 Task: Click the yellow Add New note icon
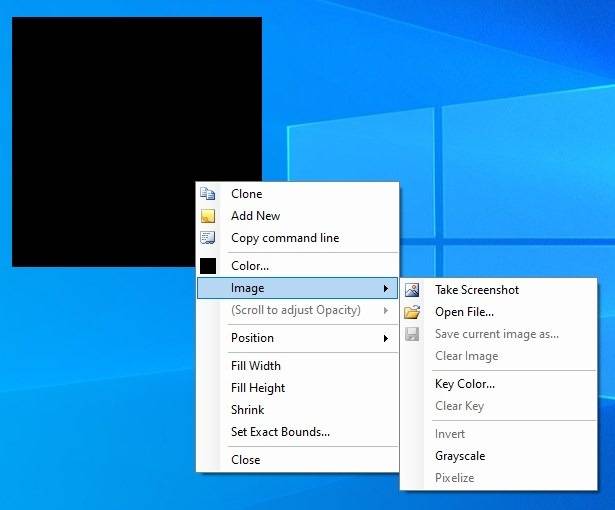[207, 216]
